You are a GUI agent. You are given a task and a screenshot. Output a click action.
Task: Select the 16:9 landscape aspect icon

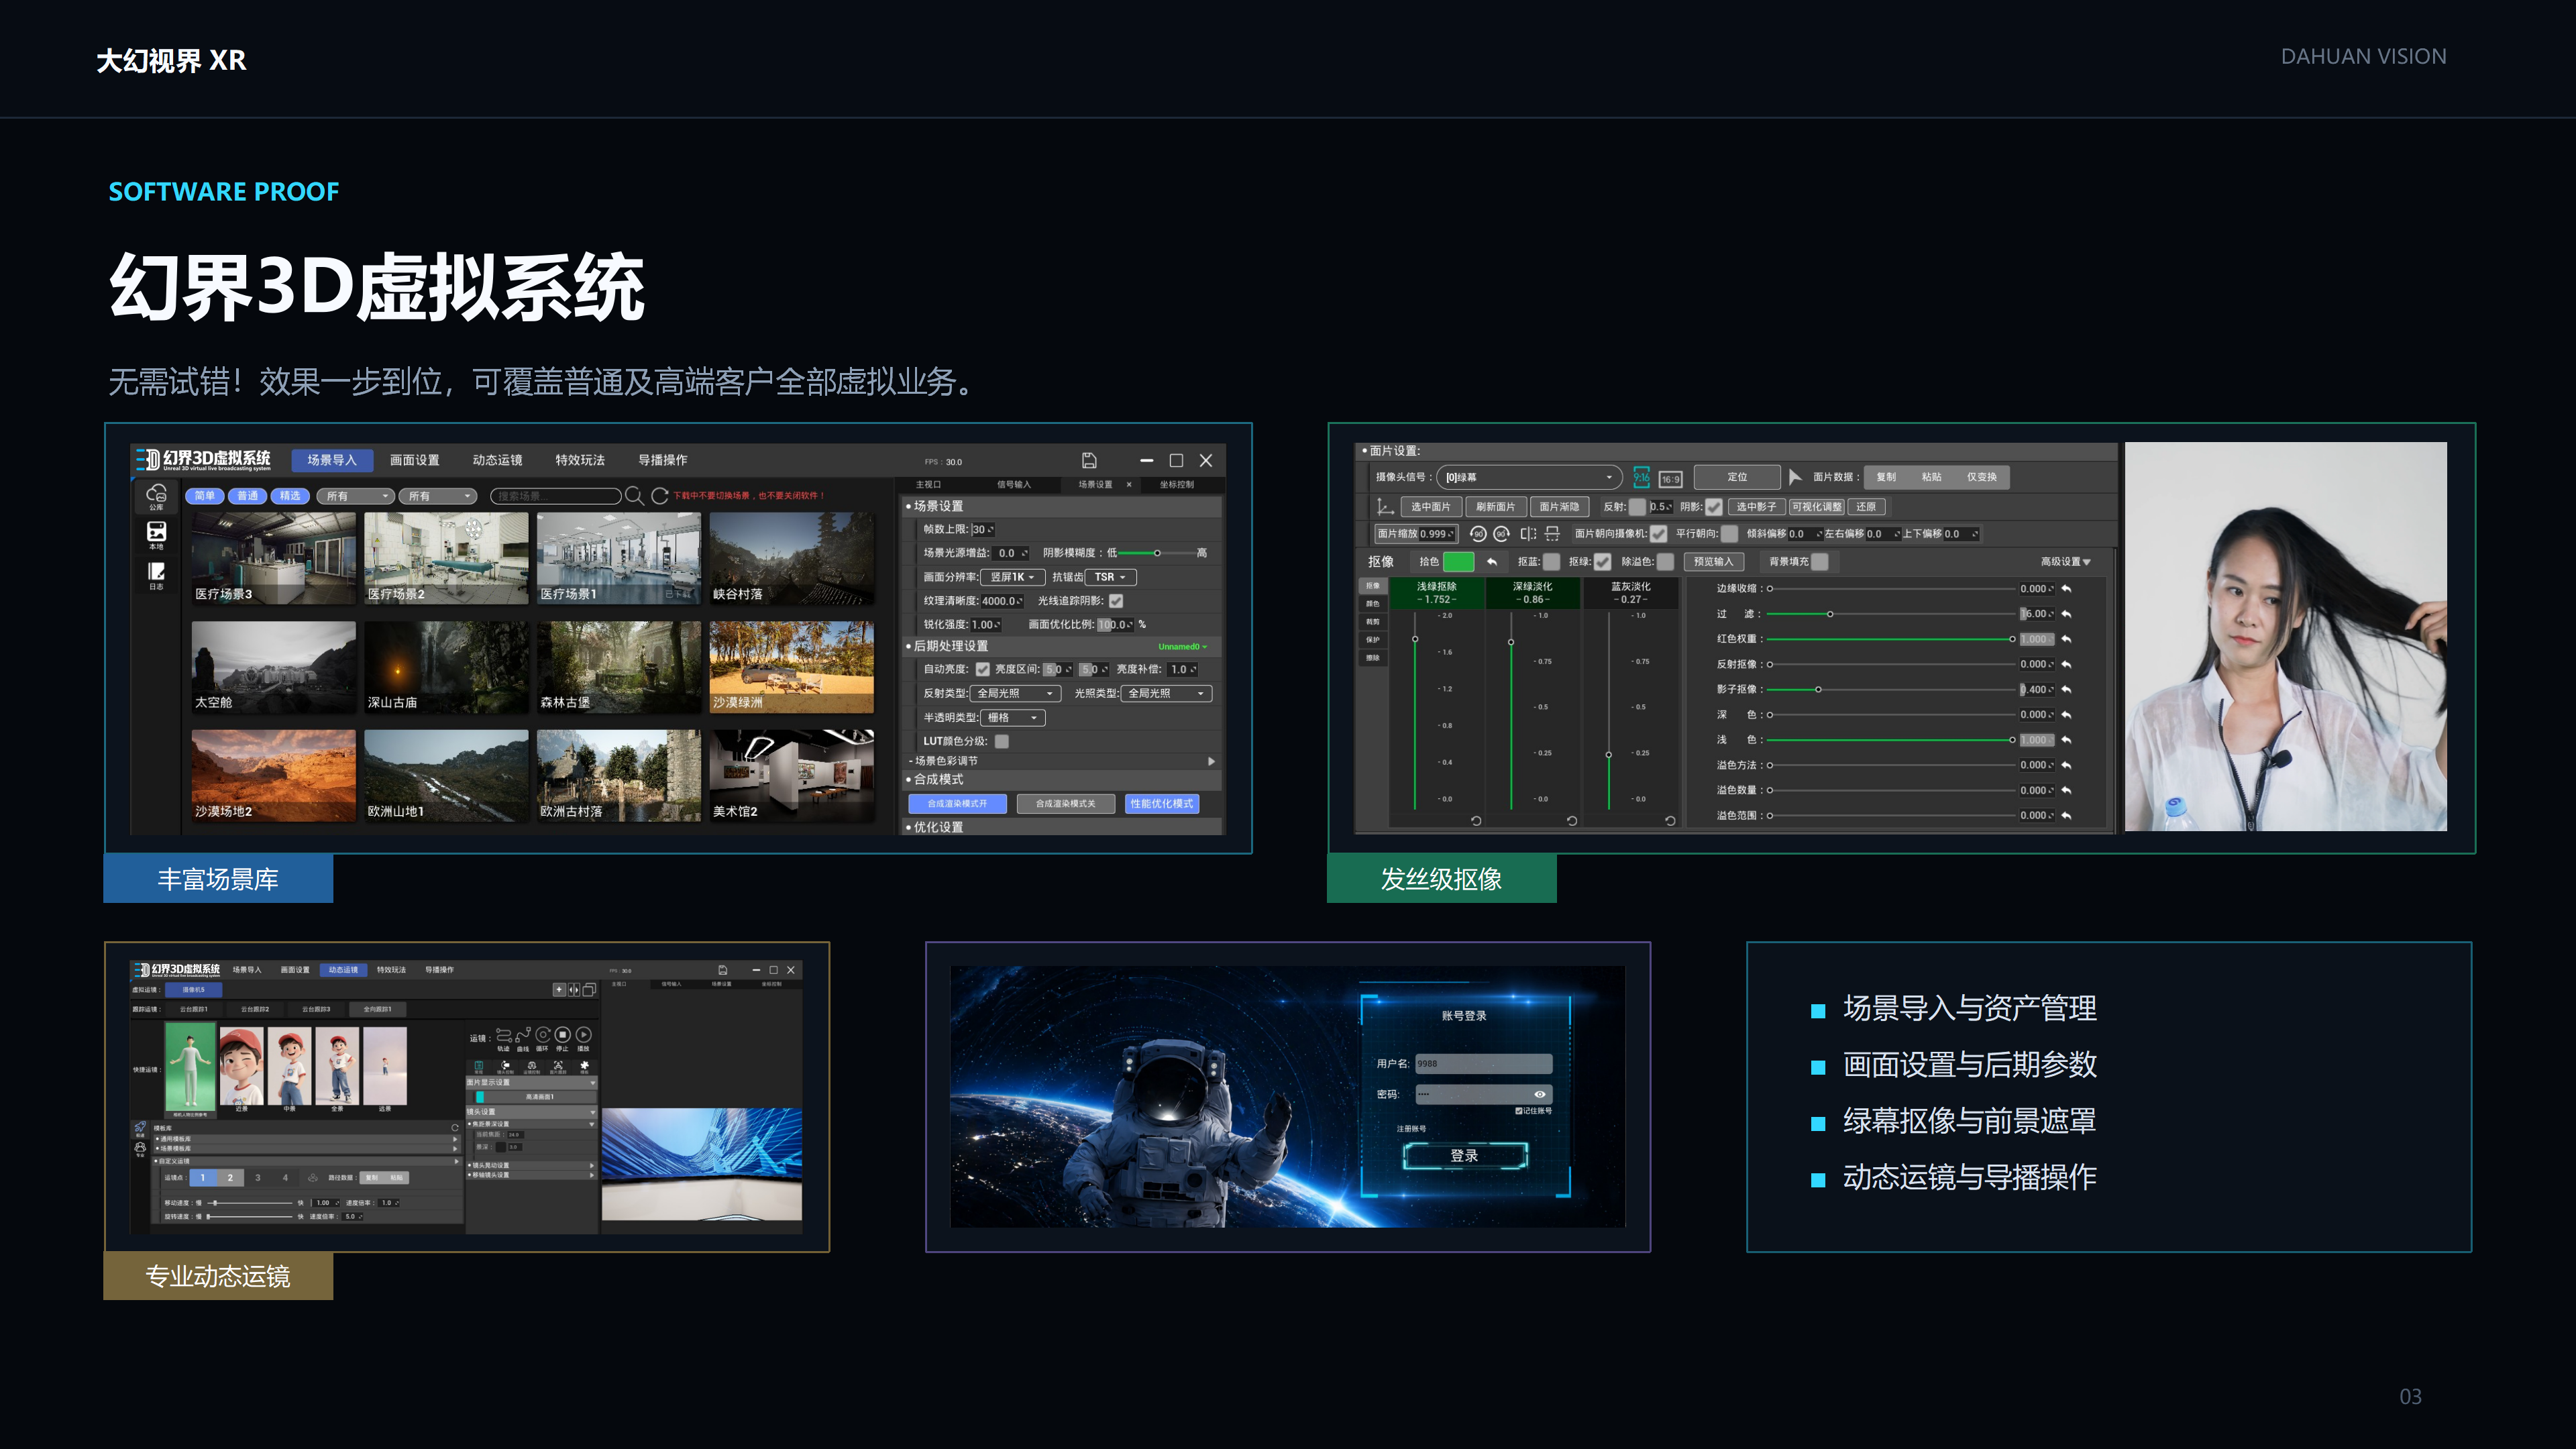(1670, 479)
